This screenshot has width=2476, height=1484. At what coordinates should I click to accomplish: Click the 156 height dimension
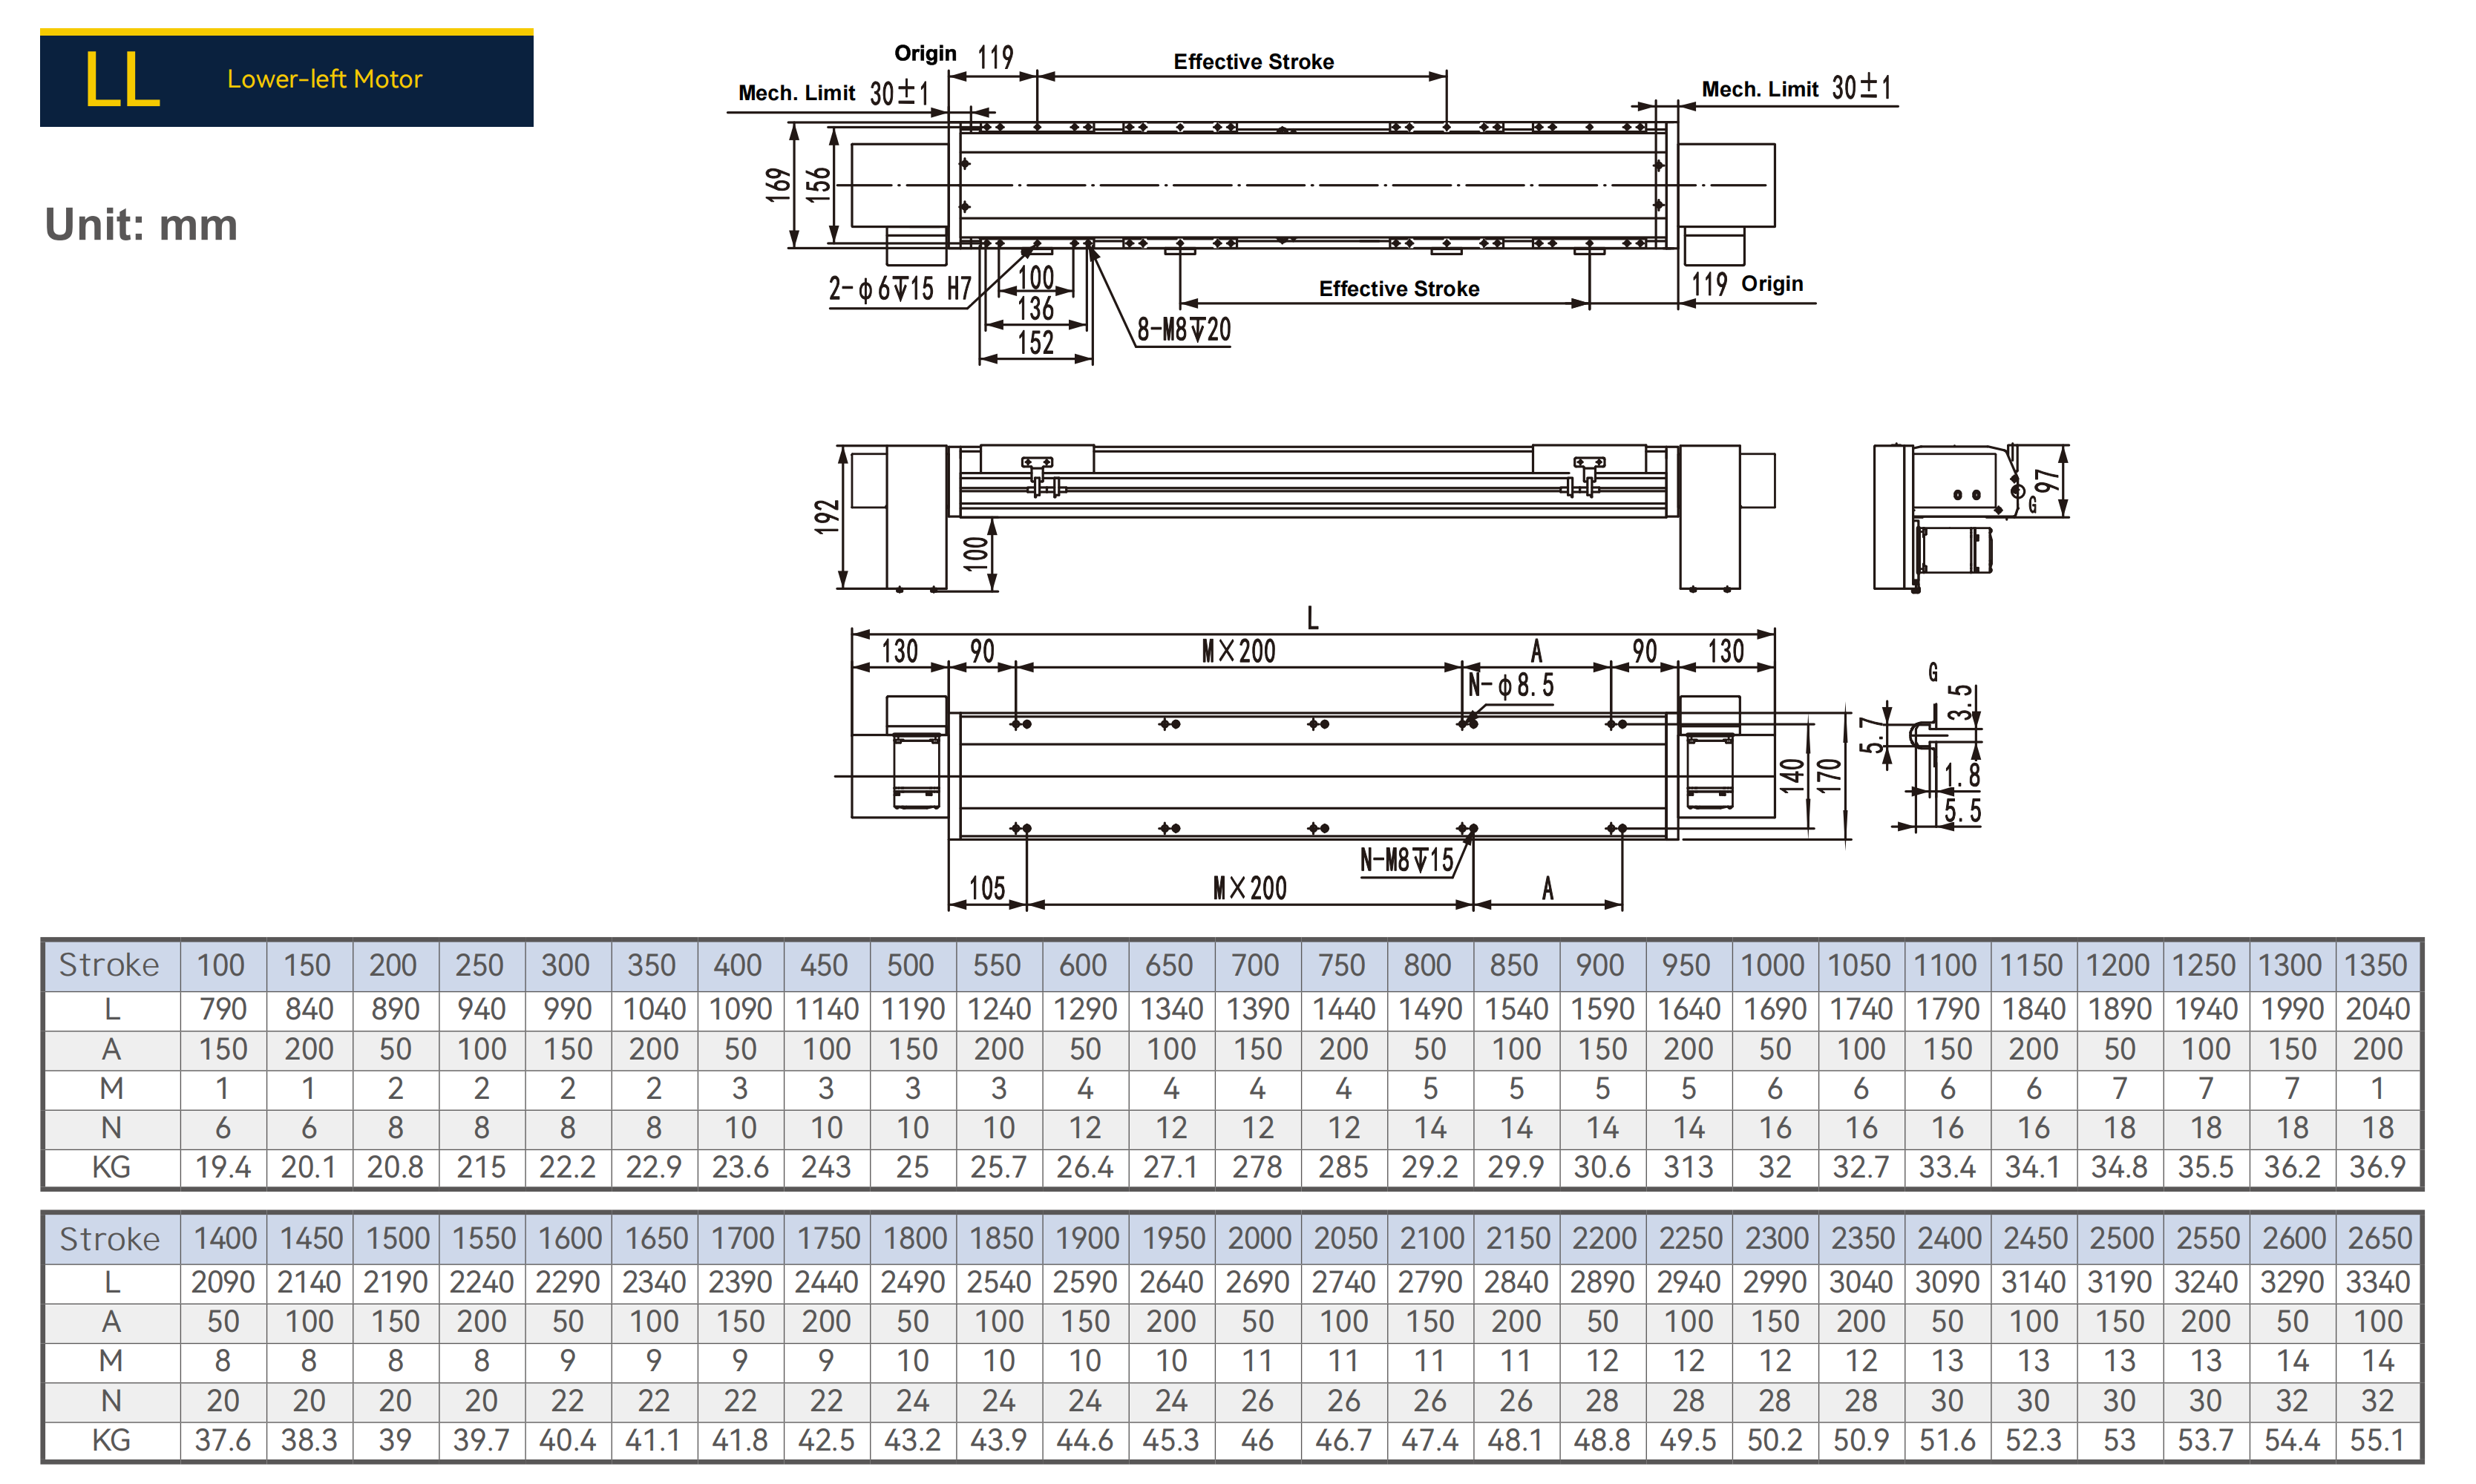[818, 185]
